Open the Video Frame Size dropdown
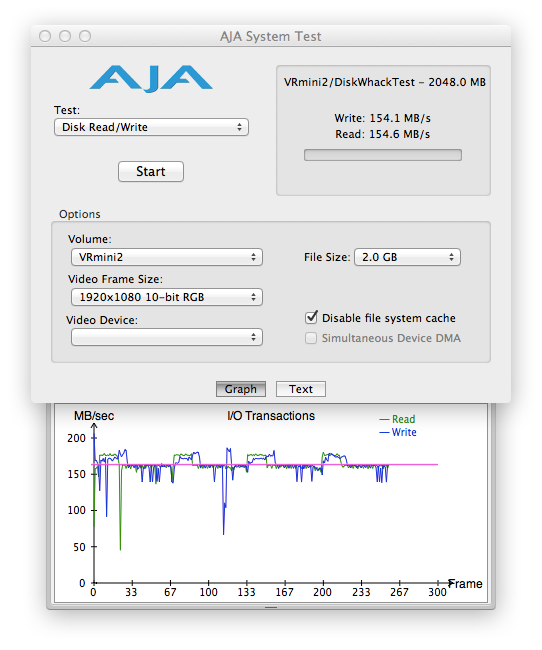 [x=167, y=297]
